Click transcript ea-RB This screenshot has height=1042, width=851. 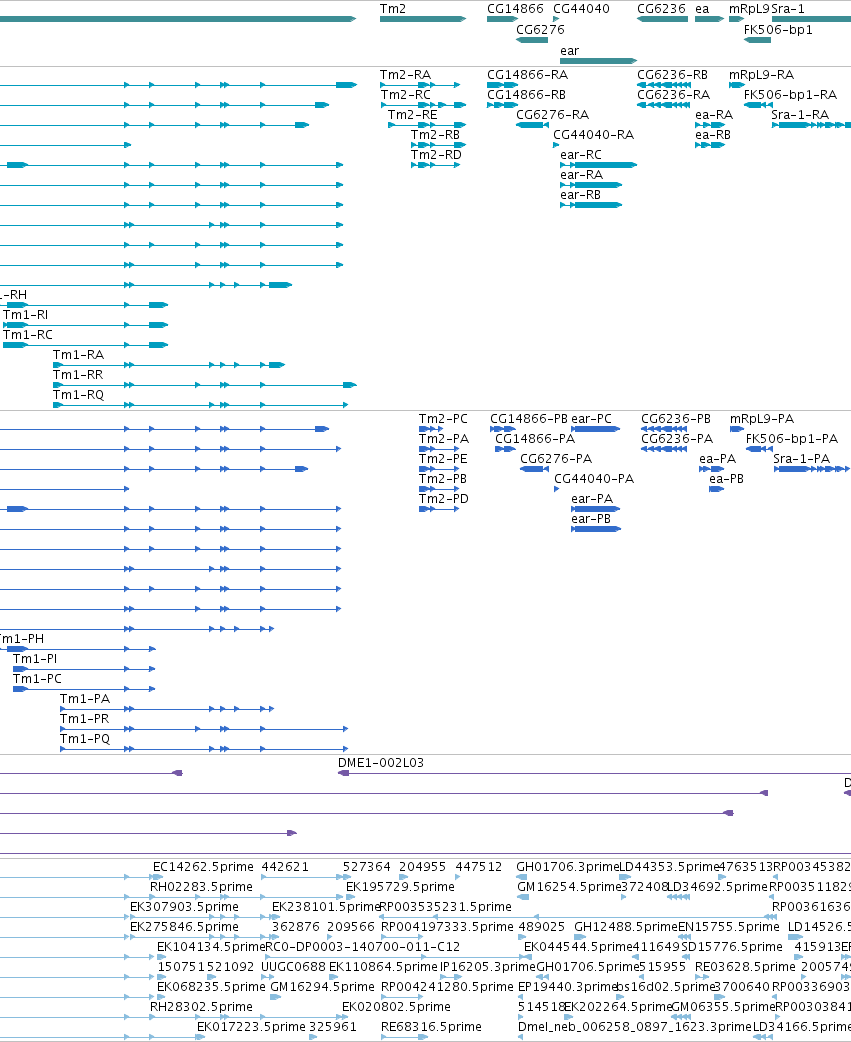(713, 135)
